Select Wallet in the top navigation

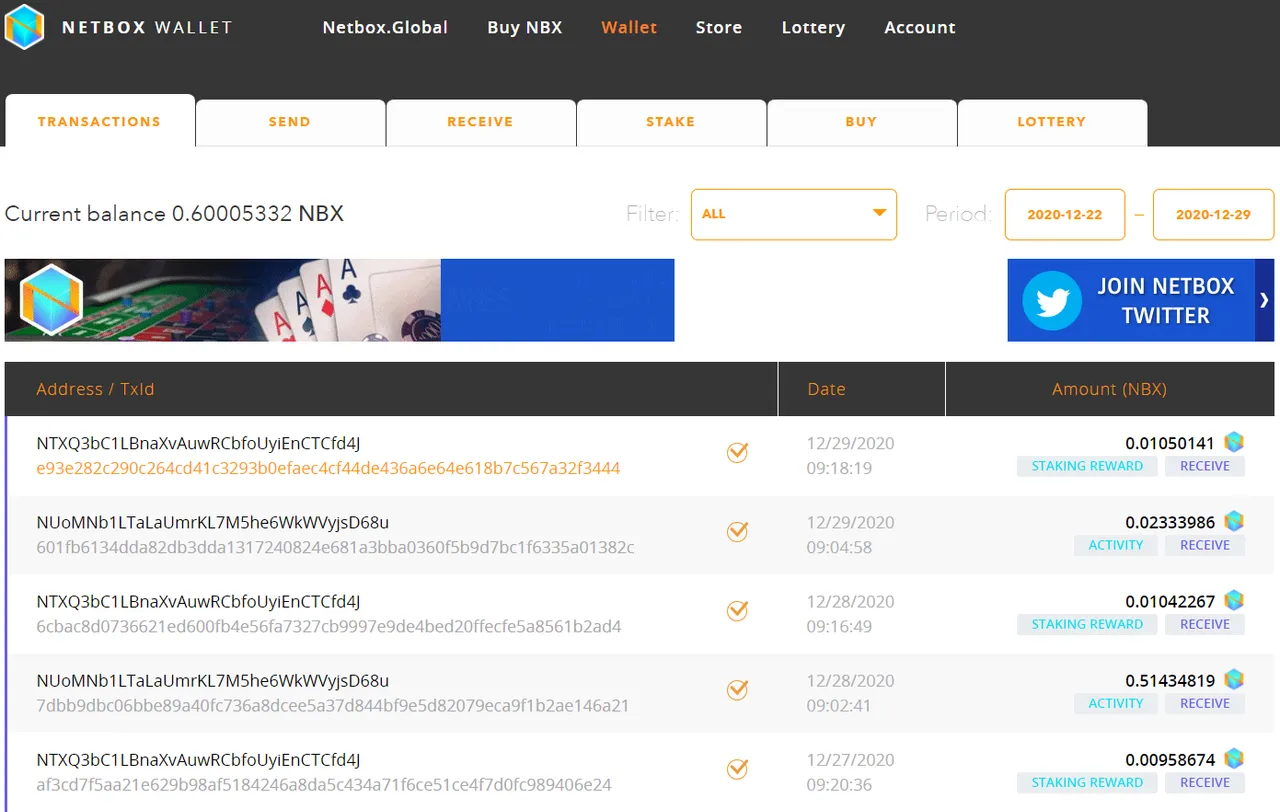pos(629,28)
